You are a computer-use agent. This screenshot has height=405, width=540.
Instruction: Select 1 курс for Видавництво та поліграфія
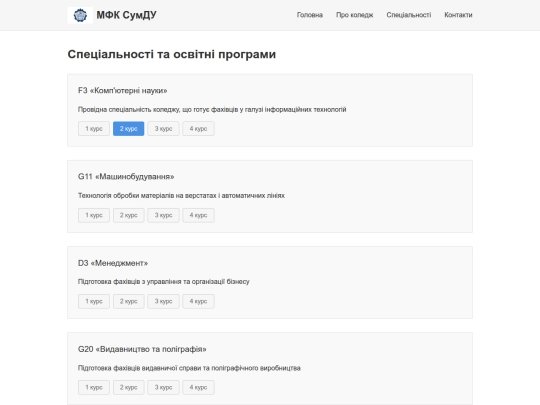point(94,387)
